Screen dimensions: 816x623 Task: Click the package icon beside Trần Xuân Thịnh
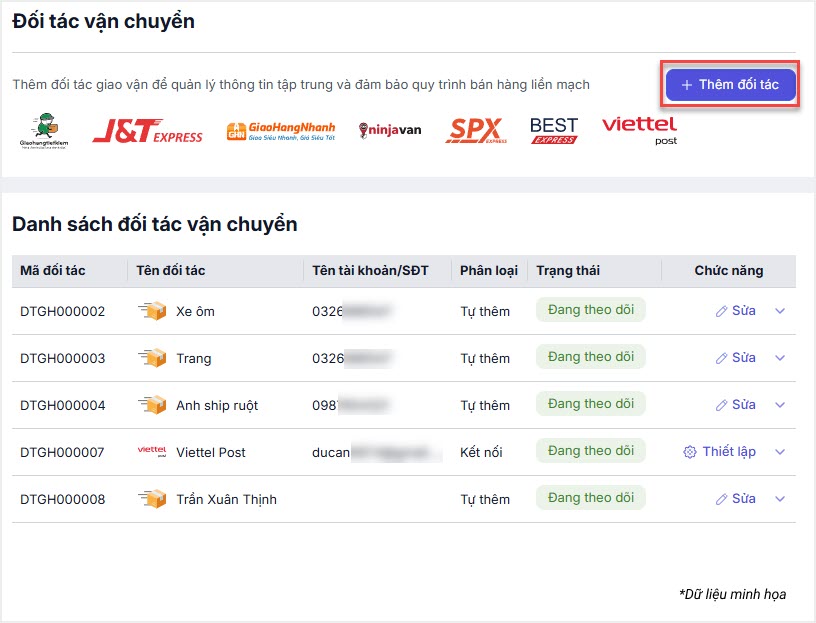point(152,499)
